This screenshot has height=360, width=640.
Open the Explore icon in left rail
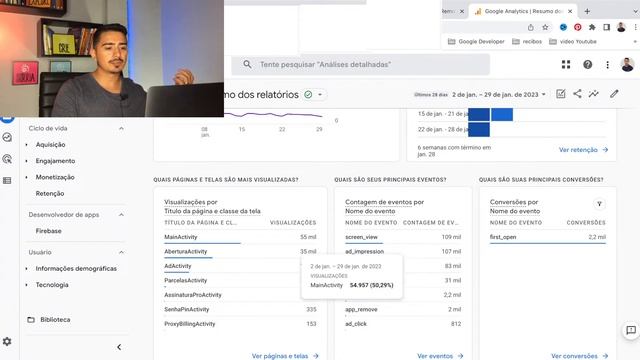tap(7, 138)
